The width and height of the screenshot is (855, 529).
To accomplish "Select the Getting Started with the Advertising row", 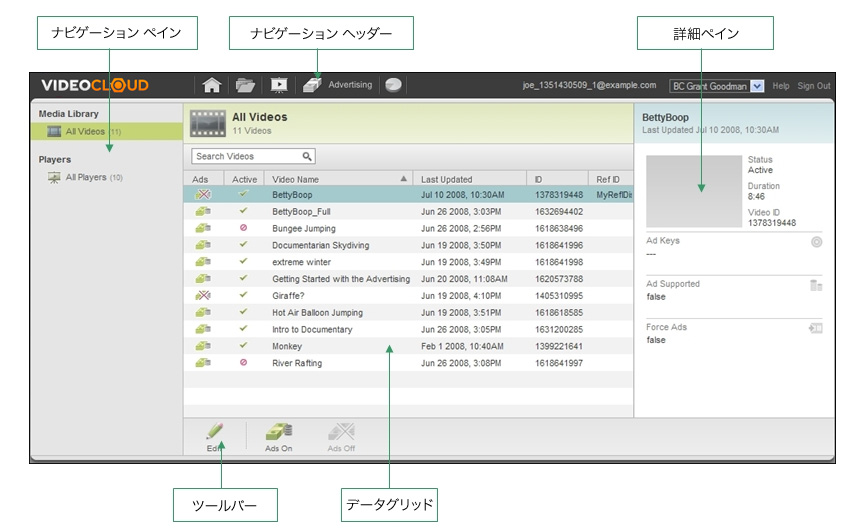I will click(x=408, y=279).
